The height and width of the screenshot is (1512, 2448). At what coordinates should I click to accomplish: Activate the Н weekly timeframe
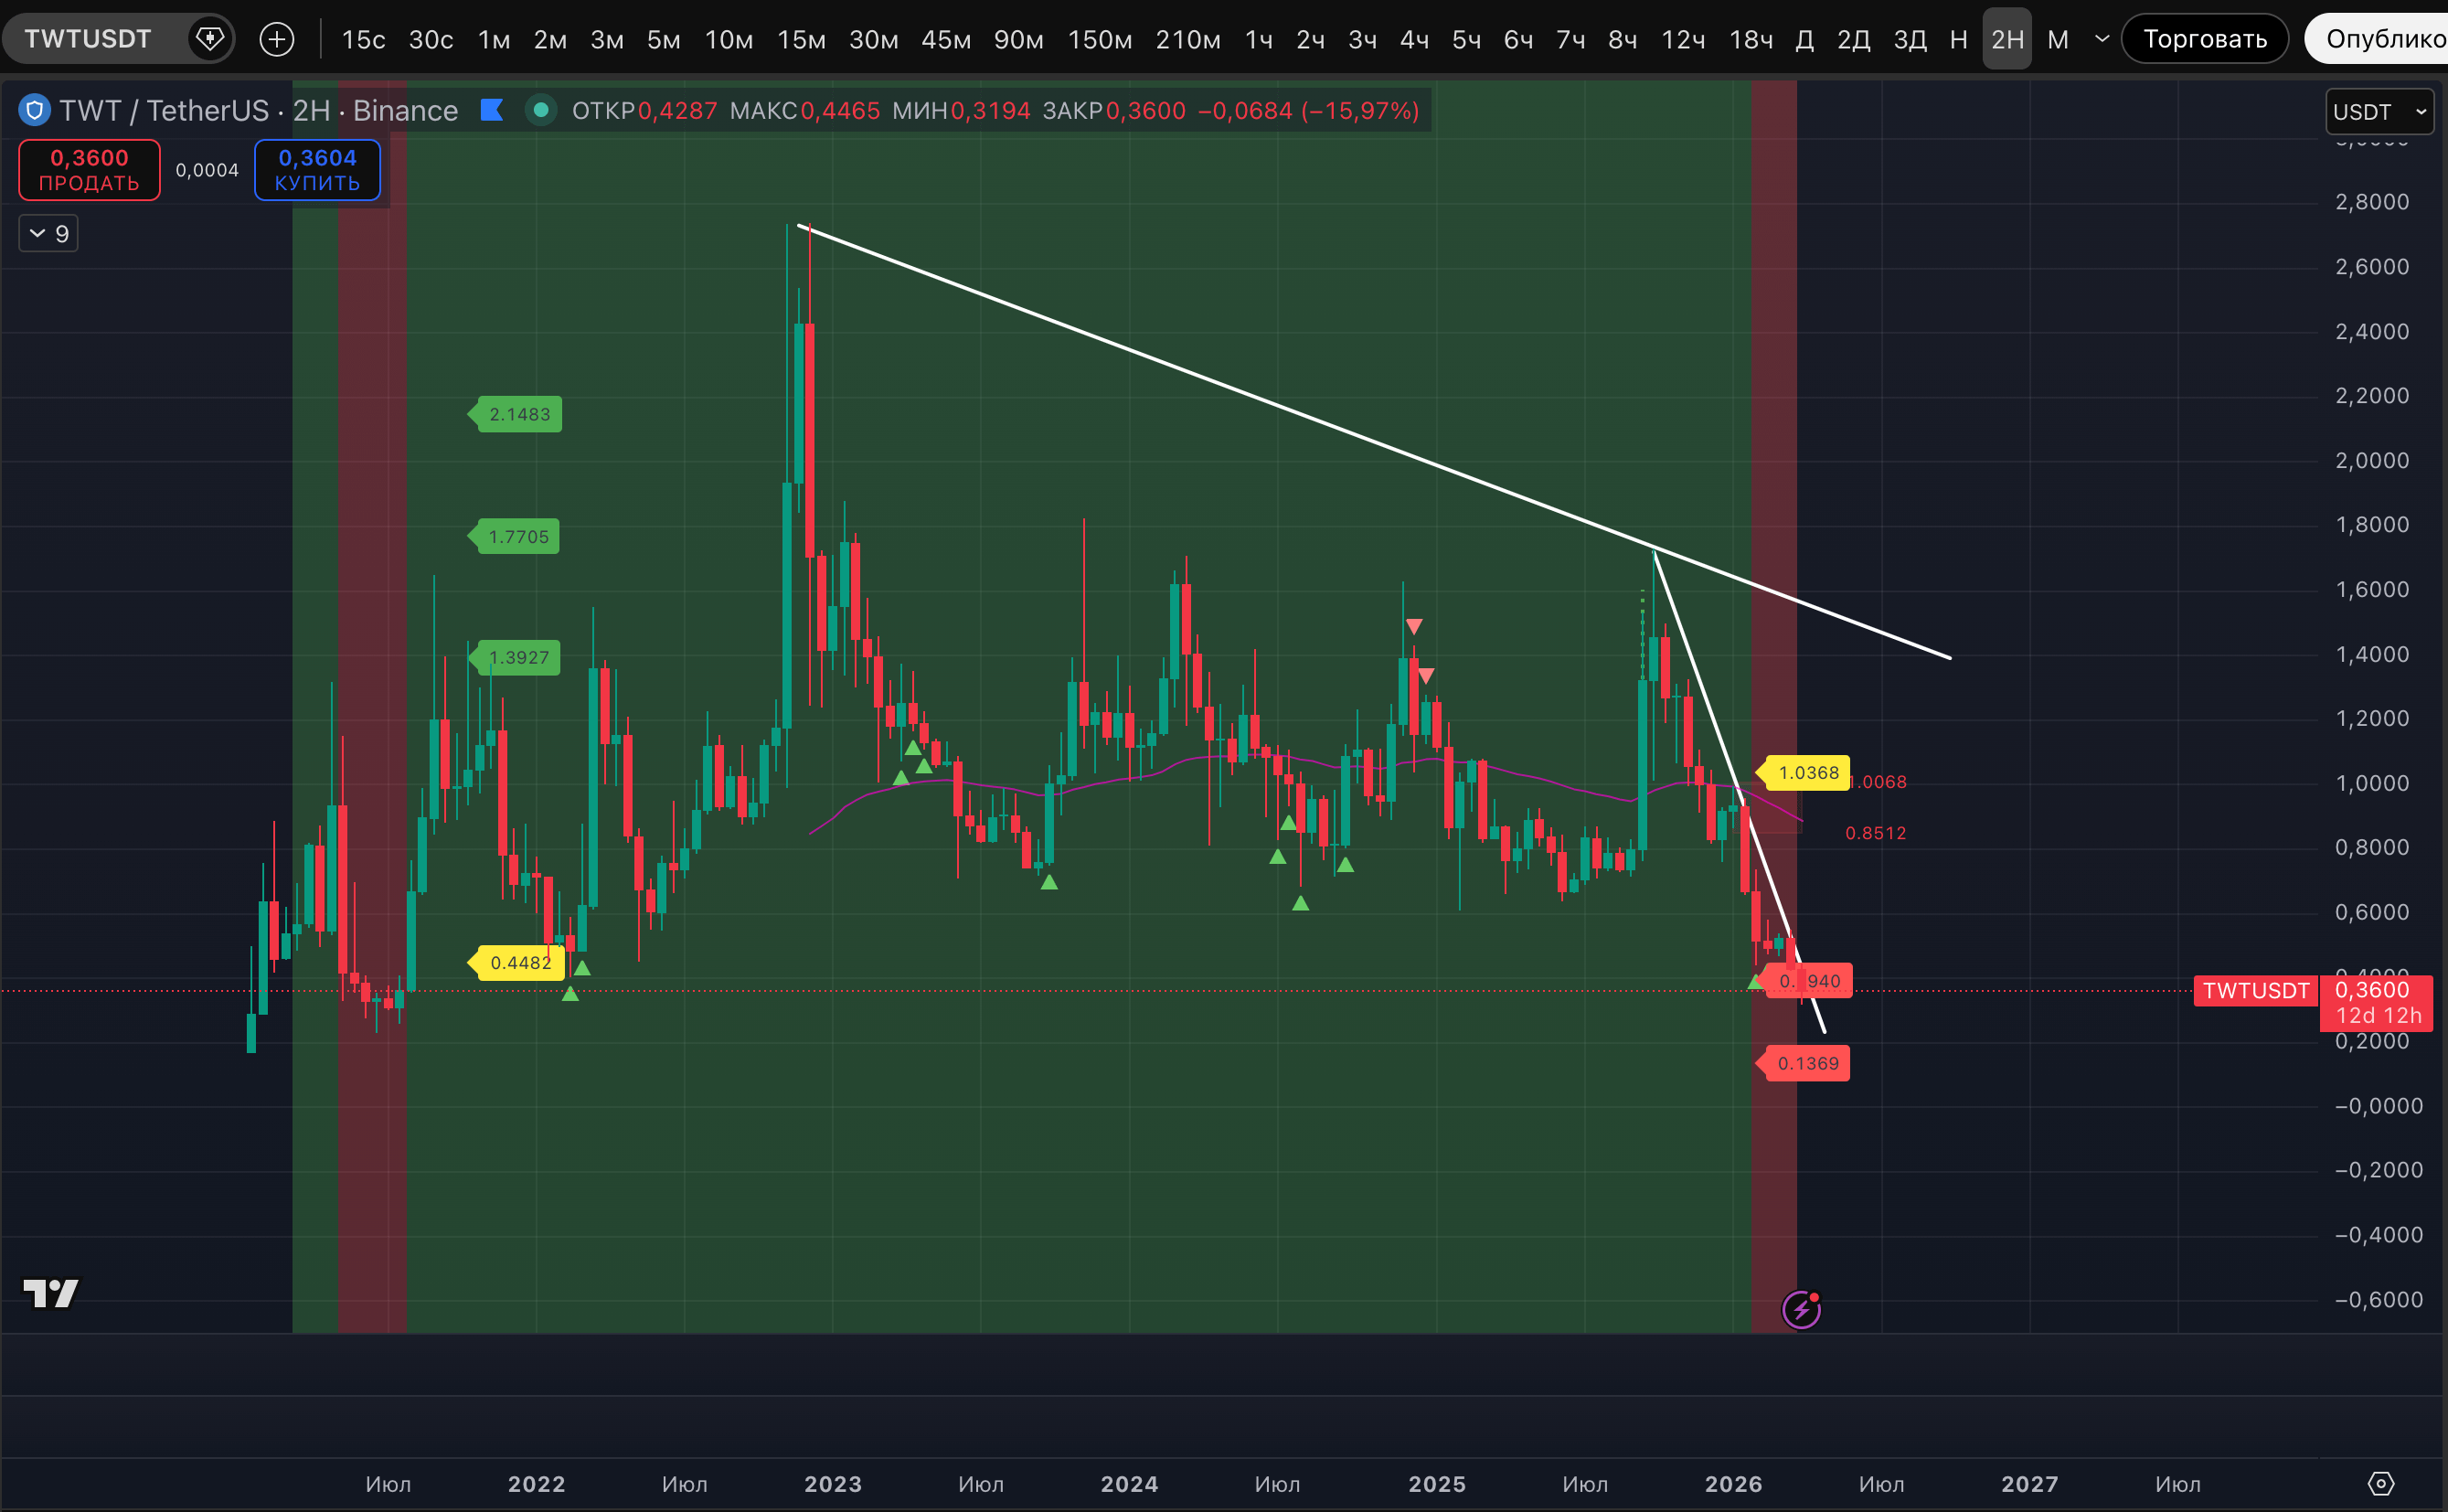point(1958,39)
